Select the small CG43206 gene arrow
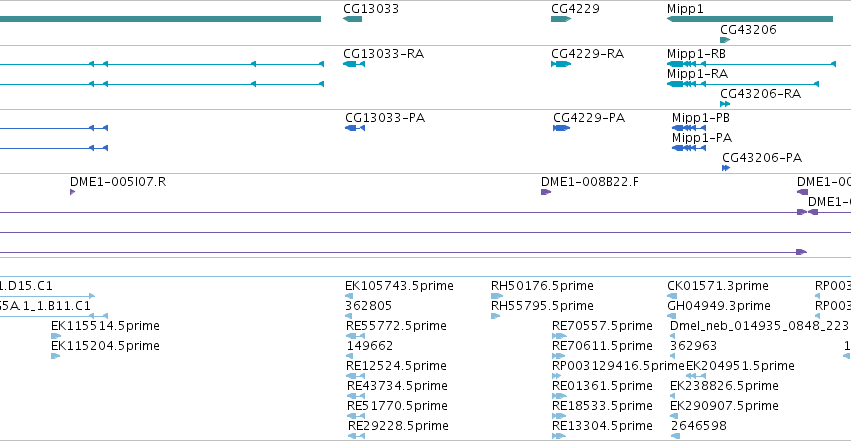The image size is (851, 441). (725, 40)
